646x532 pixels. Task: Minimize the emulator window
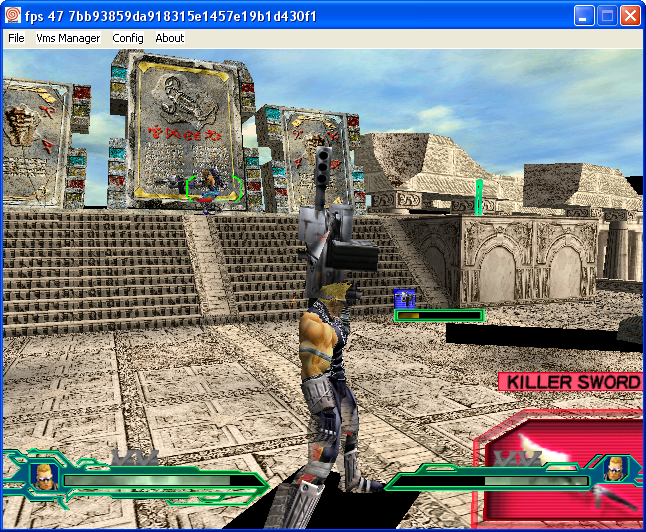tap(584, 16)
